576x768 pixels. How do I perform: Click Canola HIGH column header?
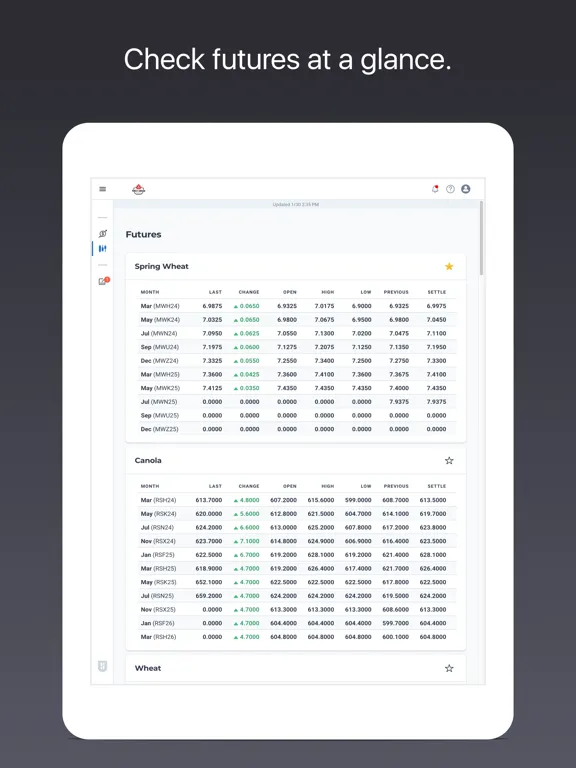pyautogui.click(x=328, y=486)
